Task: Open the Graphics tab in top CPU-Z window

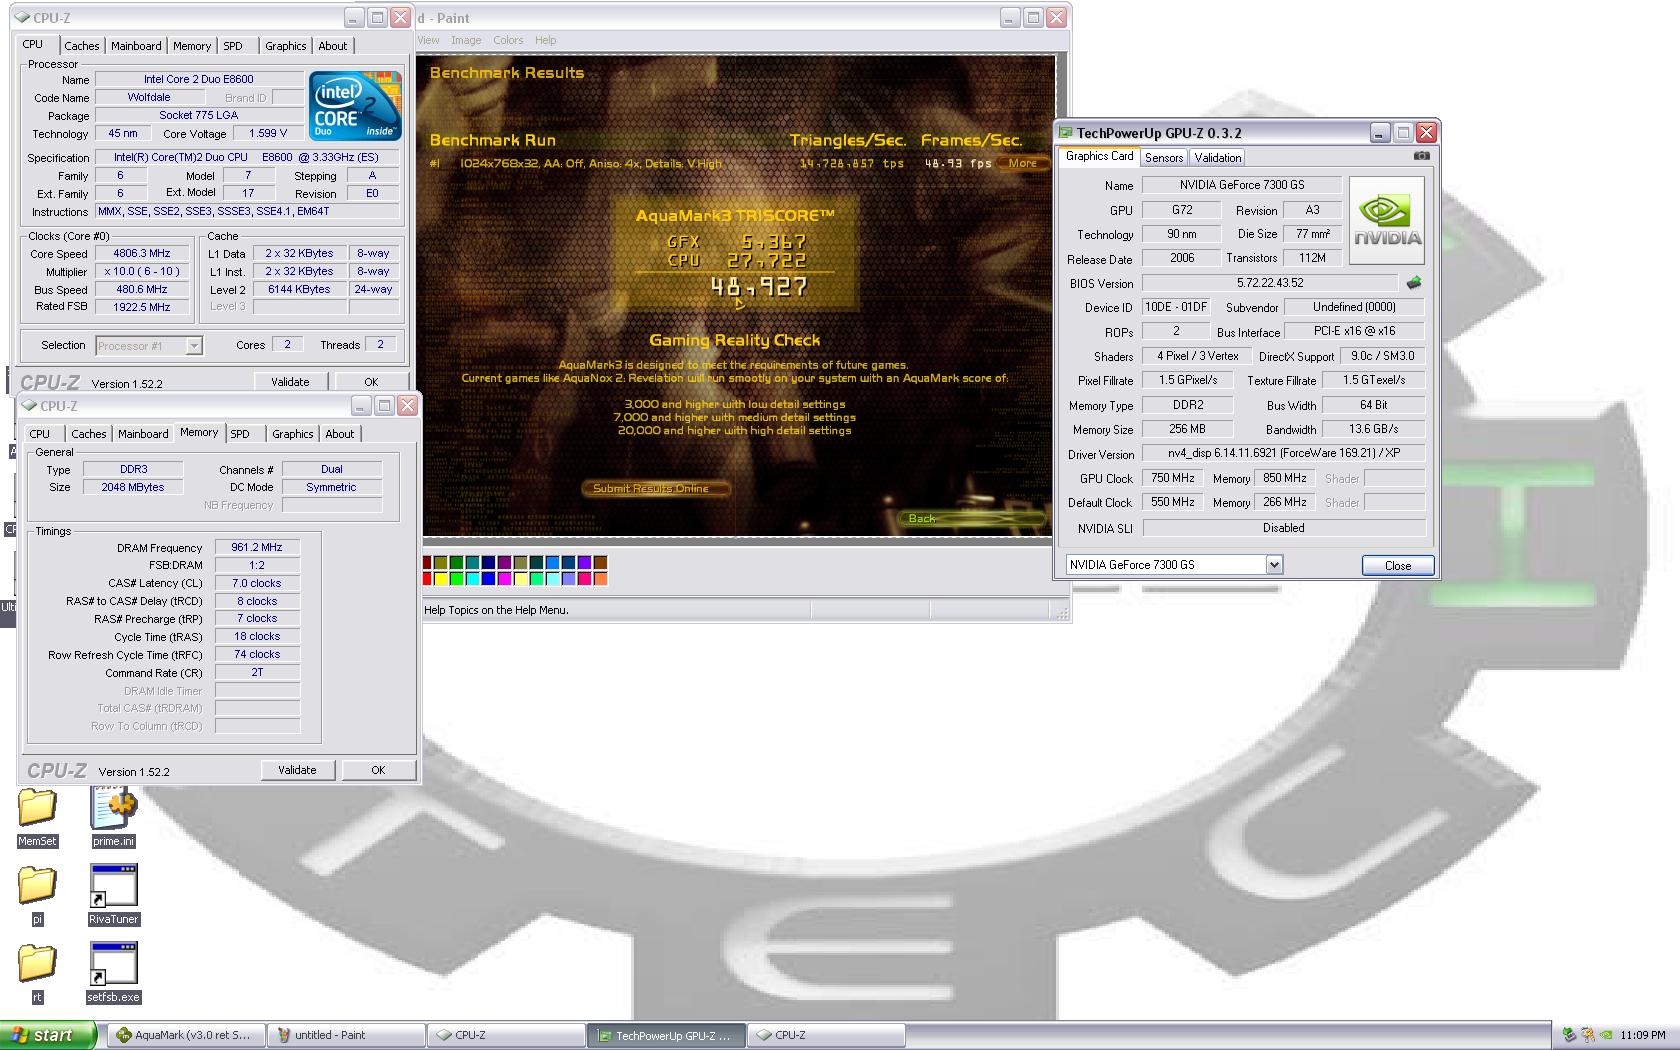Action: (x=285, y=46)
